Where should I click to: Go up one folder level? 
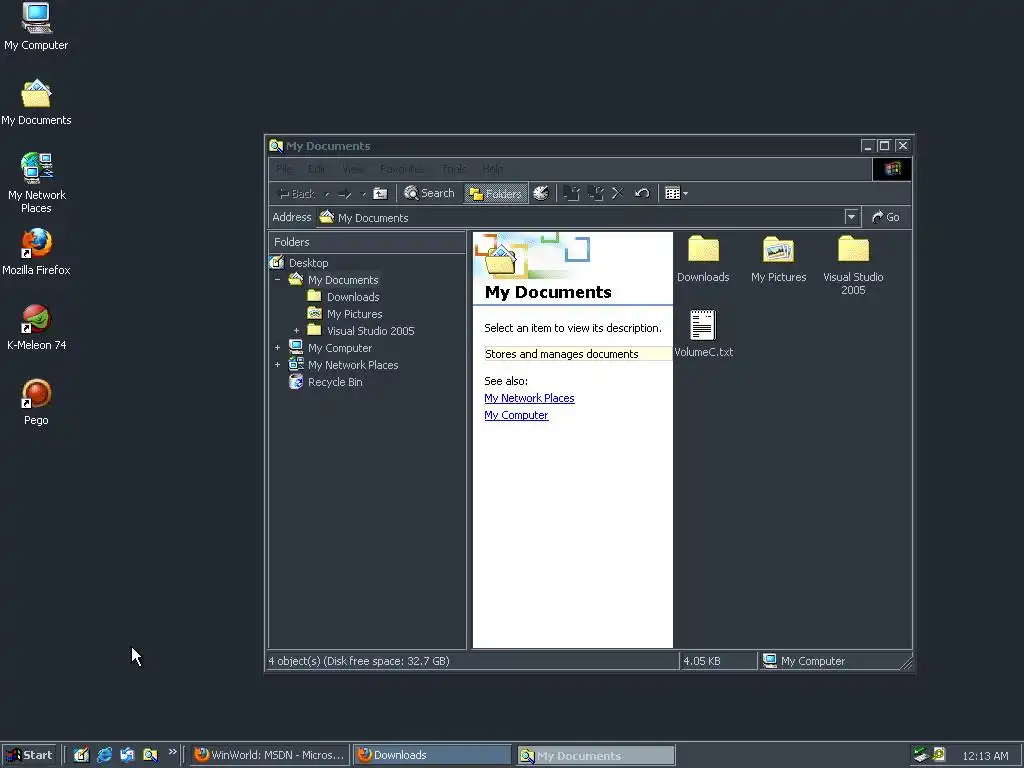(380, 193)
